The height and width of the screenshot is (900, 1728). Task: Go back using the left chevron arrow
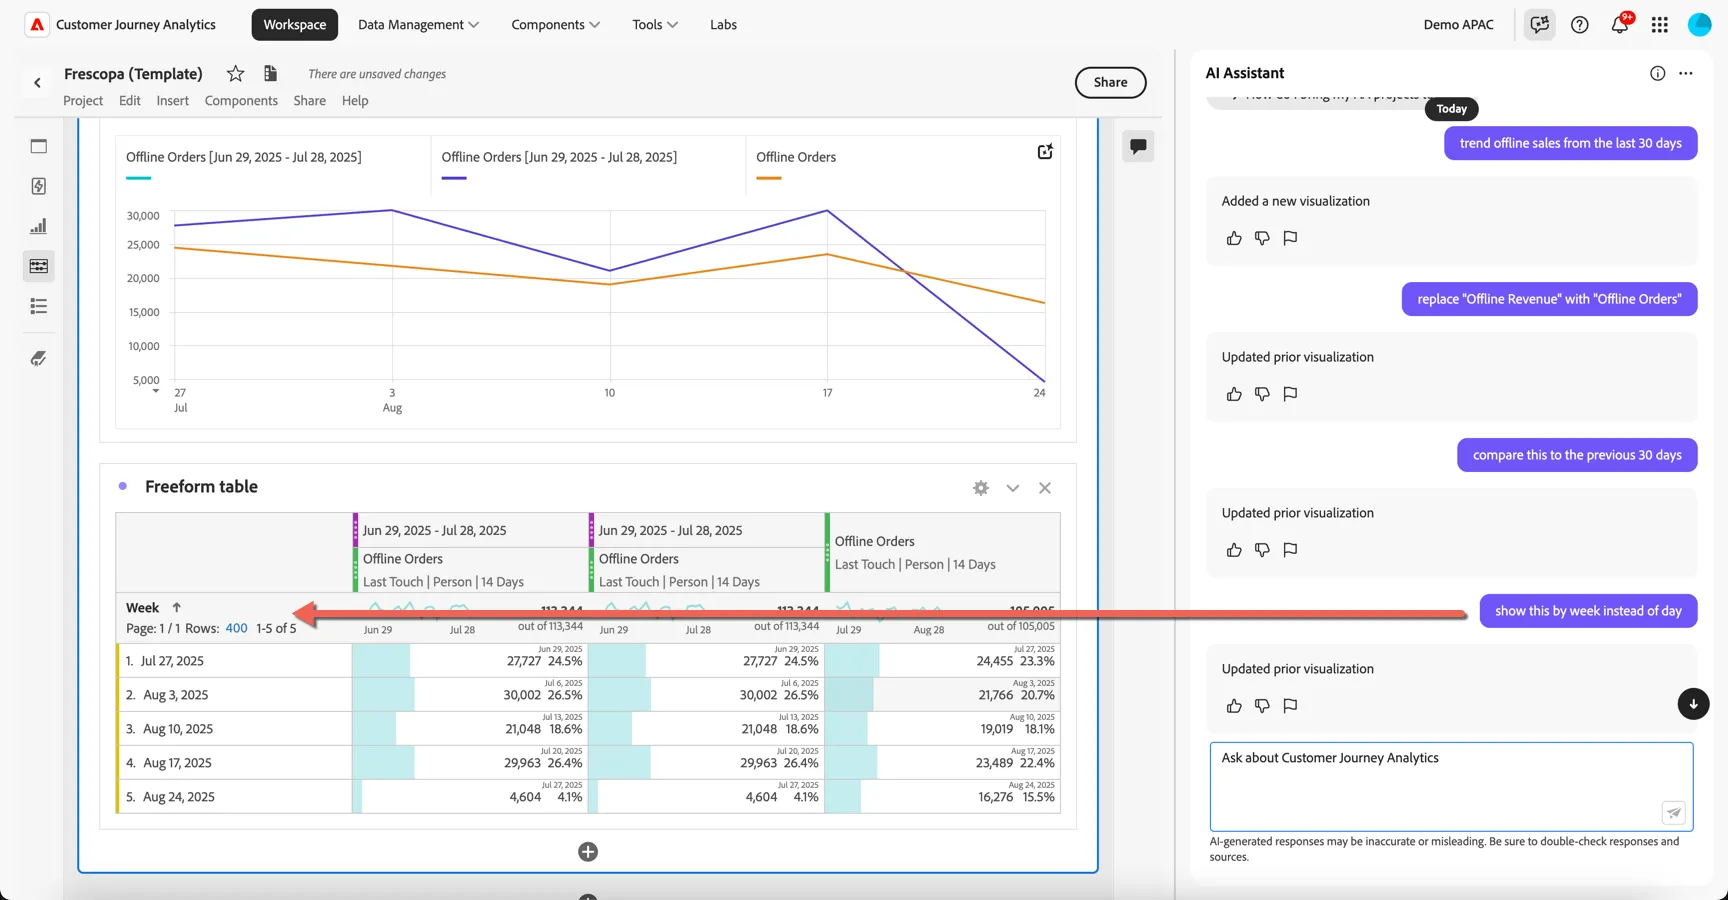pos(37,83)
